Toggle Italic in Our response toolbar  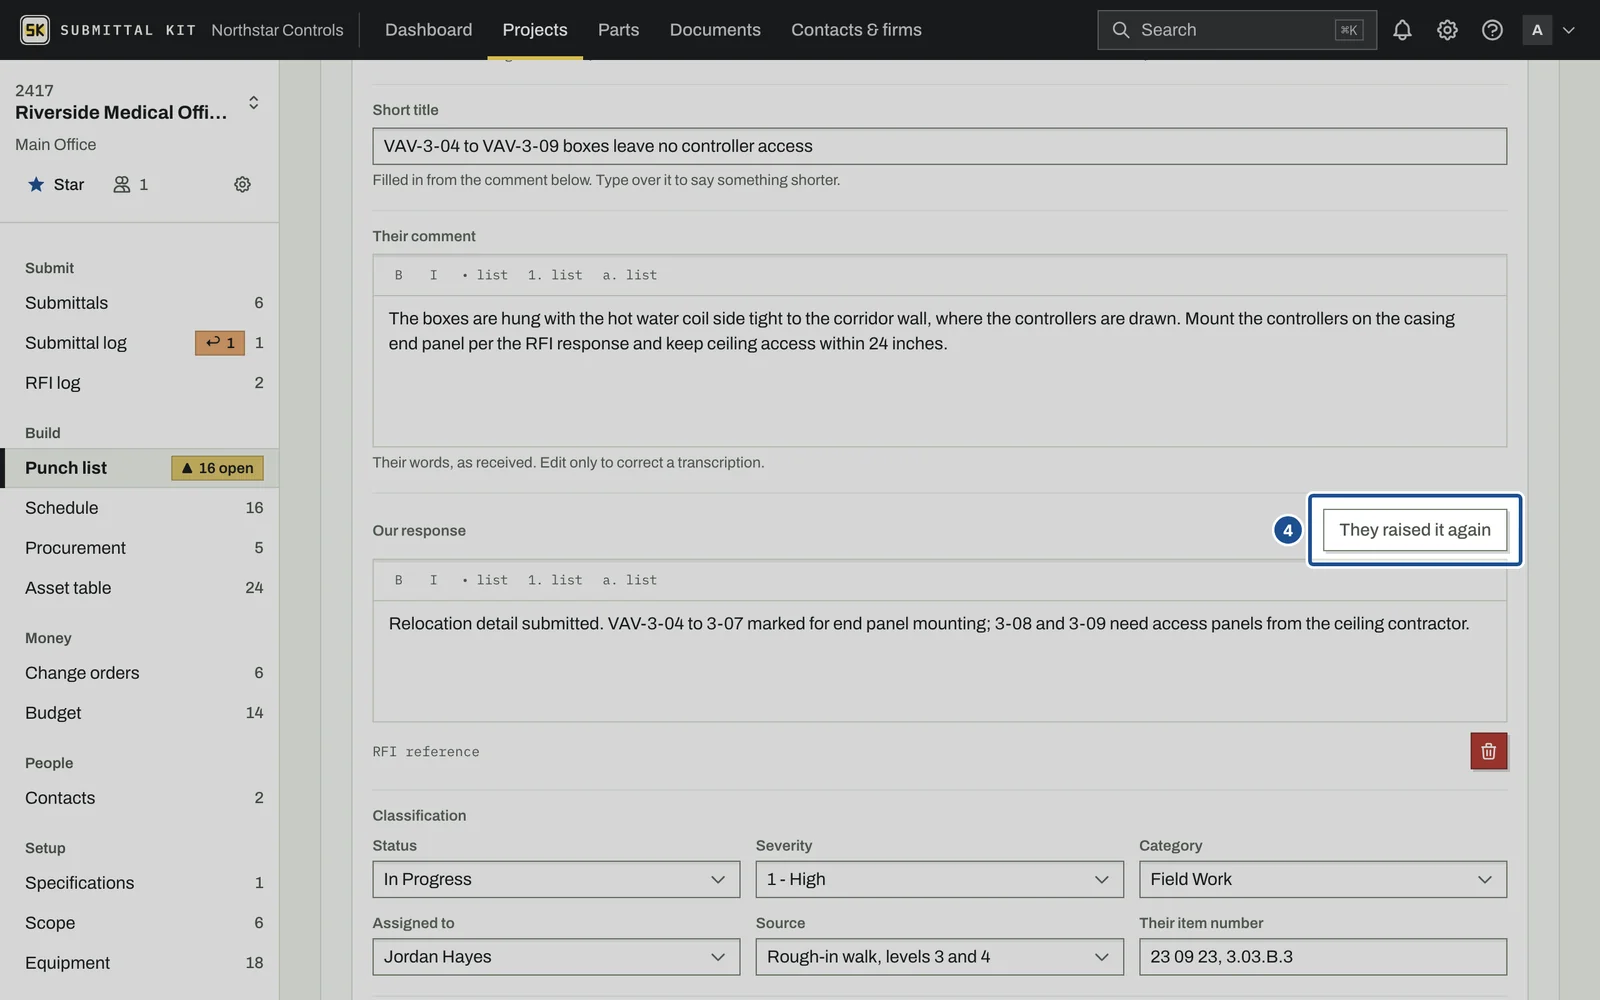coord(433,580)
